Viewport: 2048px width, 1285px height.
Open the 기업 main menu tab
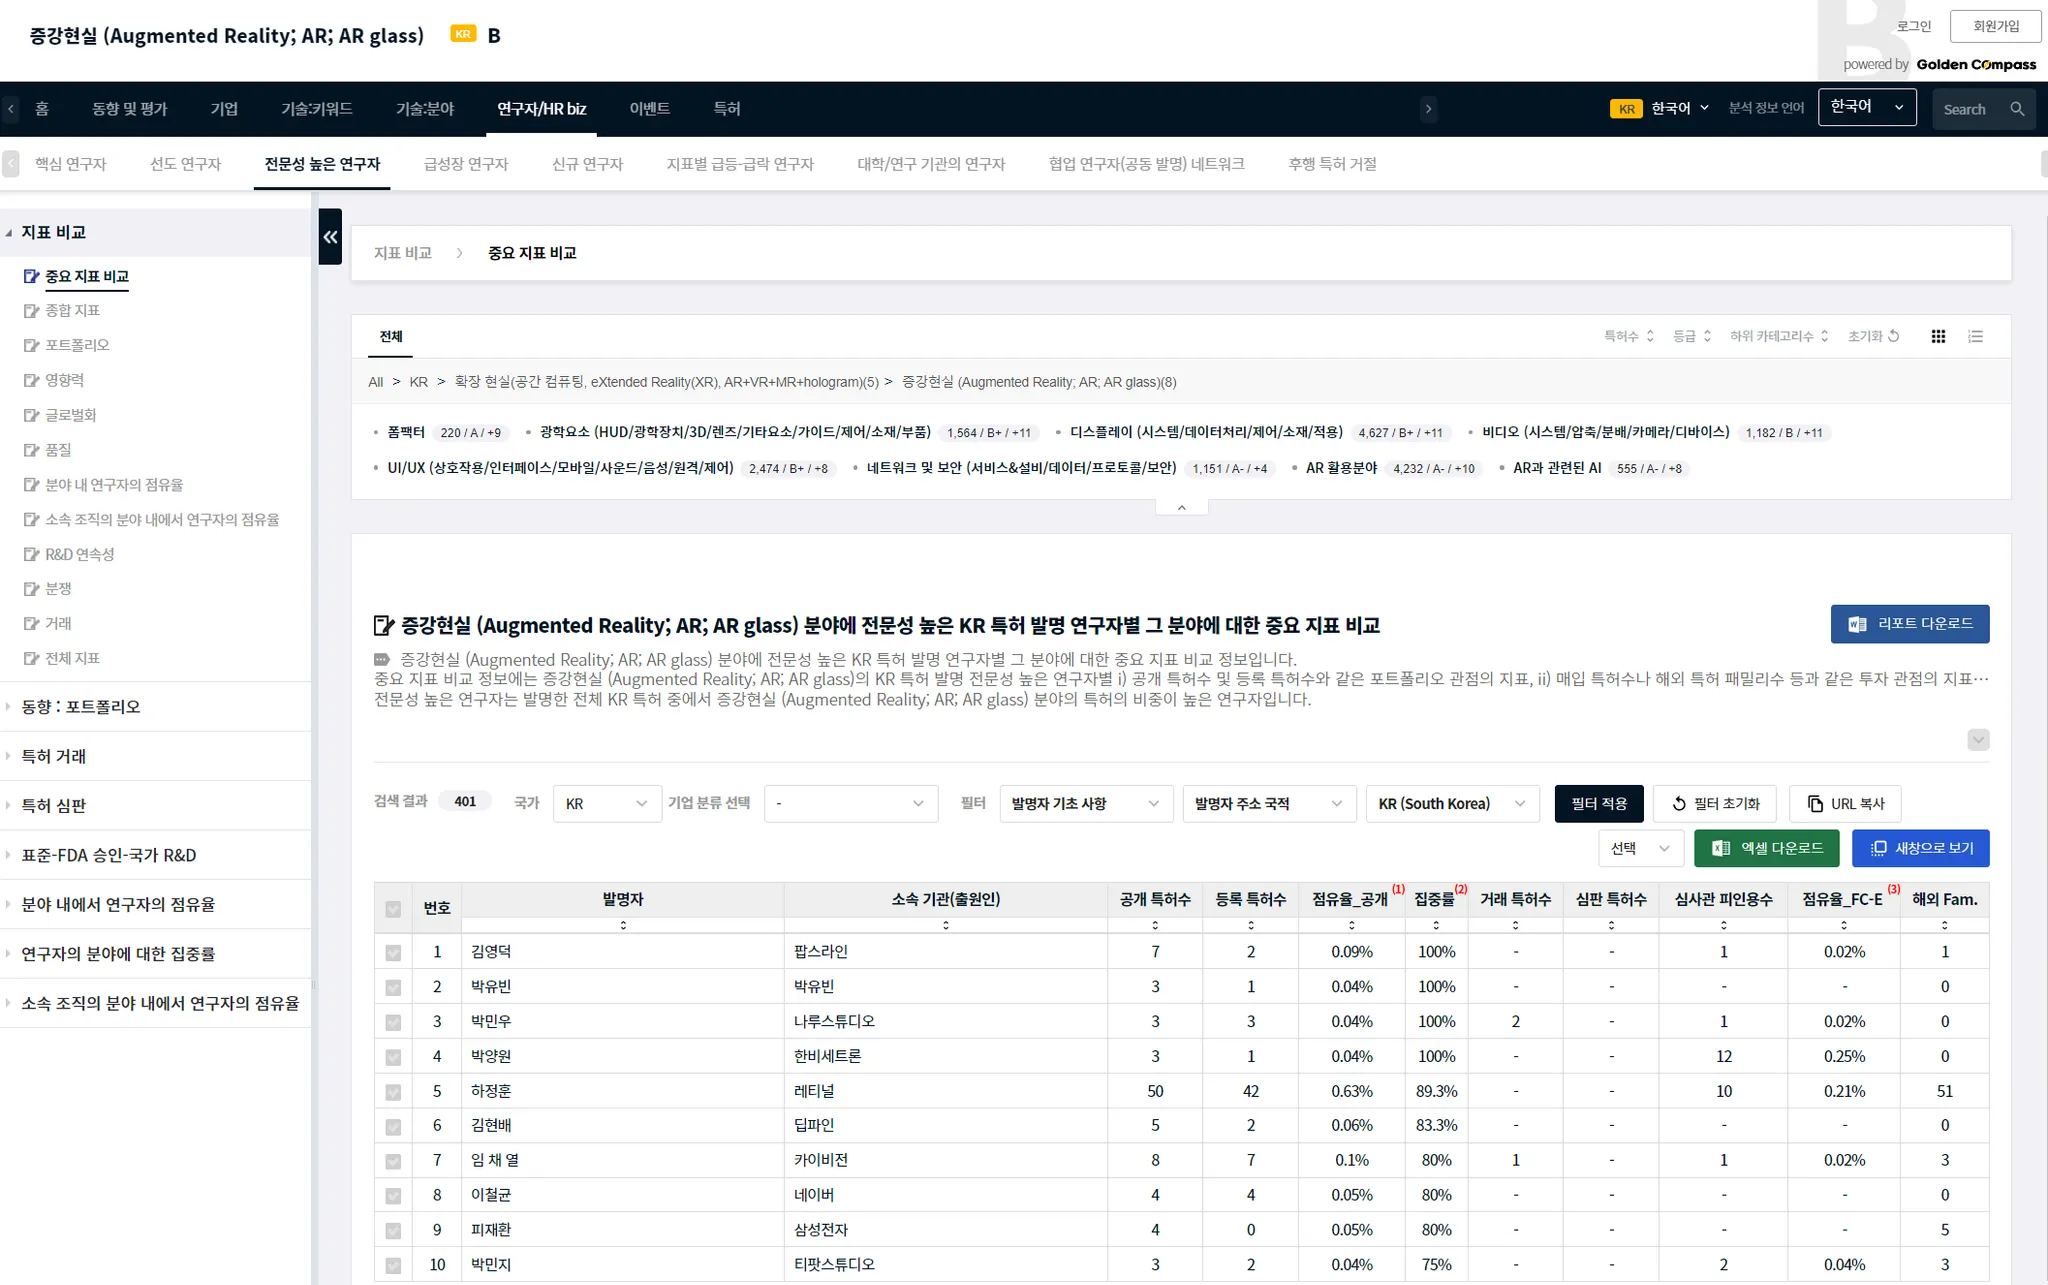click(224, 109)
